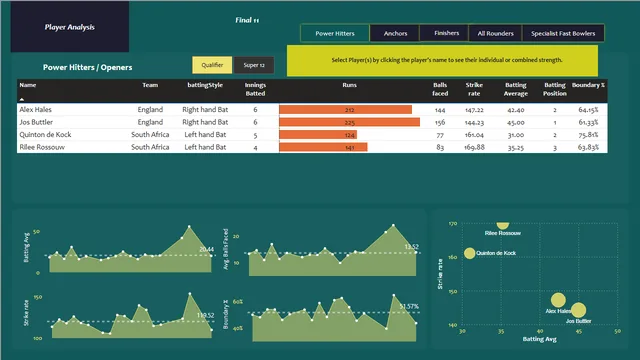Viewport: 640px width, 360px height.
Task: Click the Strike rate area chart peak
Action: 190,293
